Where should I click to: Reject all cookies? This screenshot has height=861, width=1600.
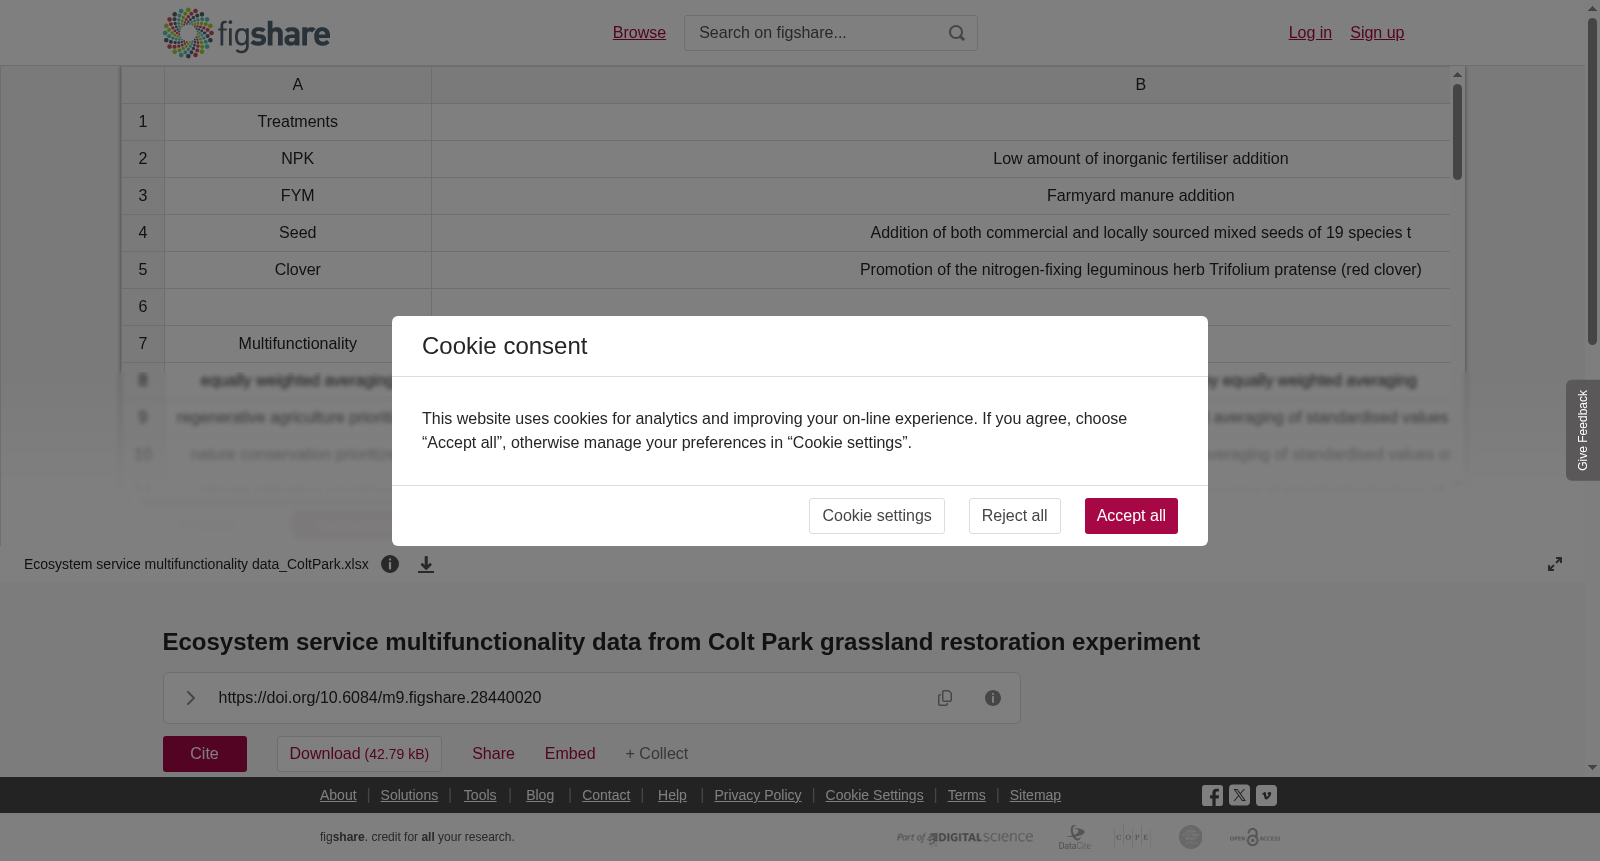[x=1014, y=516]
